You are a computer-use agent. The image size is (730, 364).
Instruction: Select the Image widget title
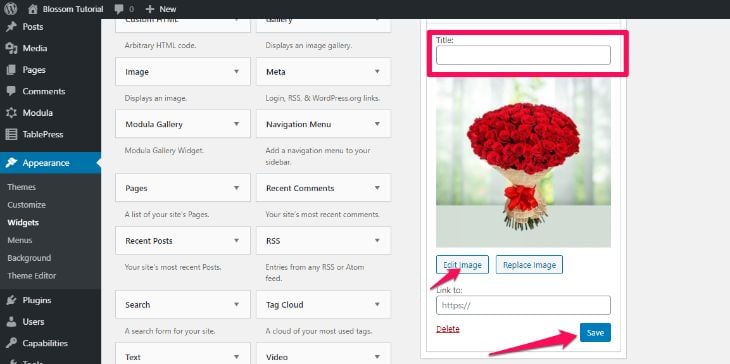(x=137, y=72)
